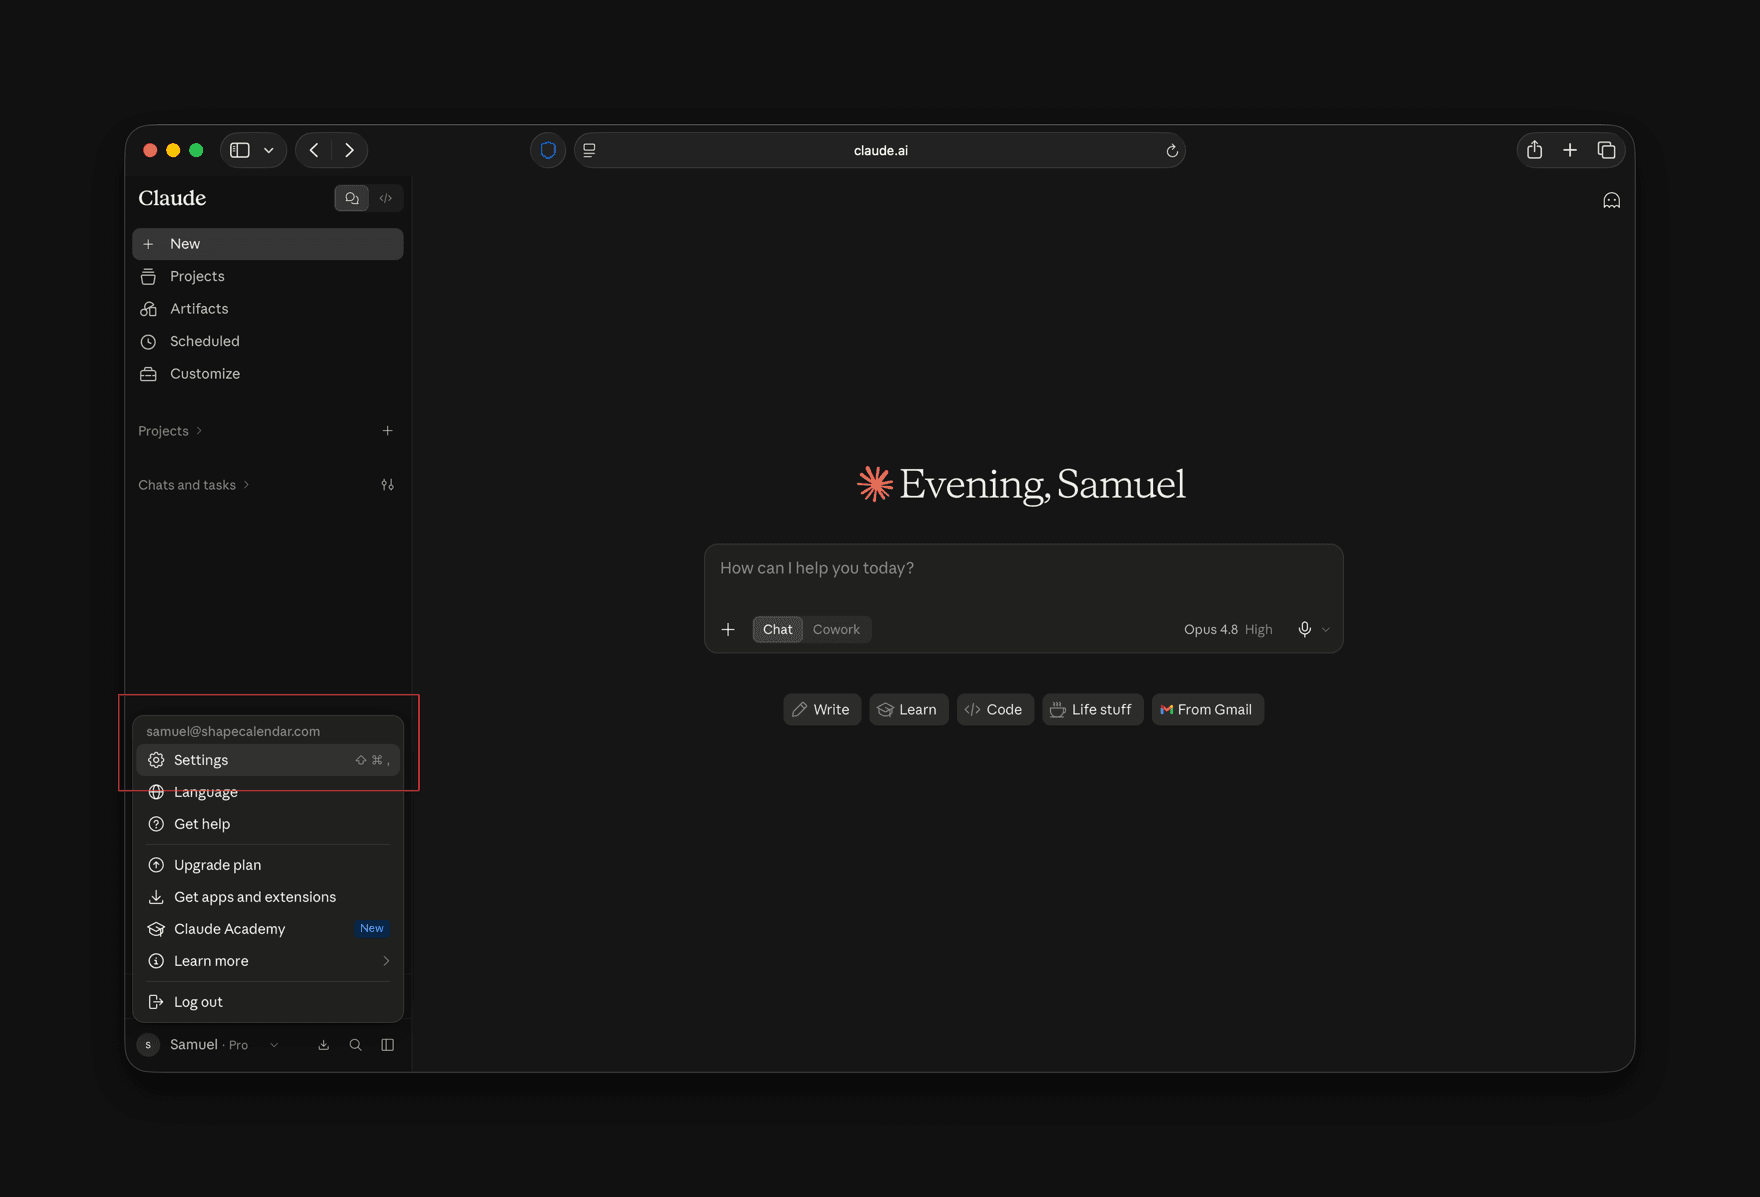The width and height of the screenshot is (1760, 1197).
Task: Open the chevron next to microphone
Action: point(1326,630)
